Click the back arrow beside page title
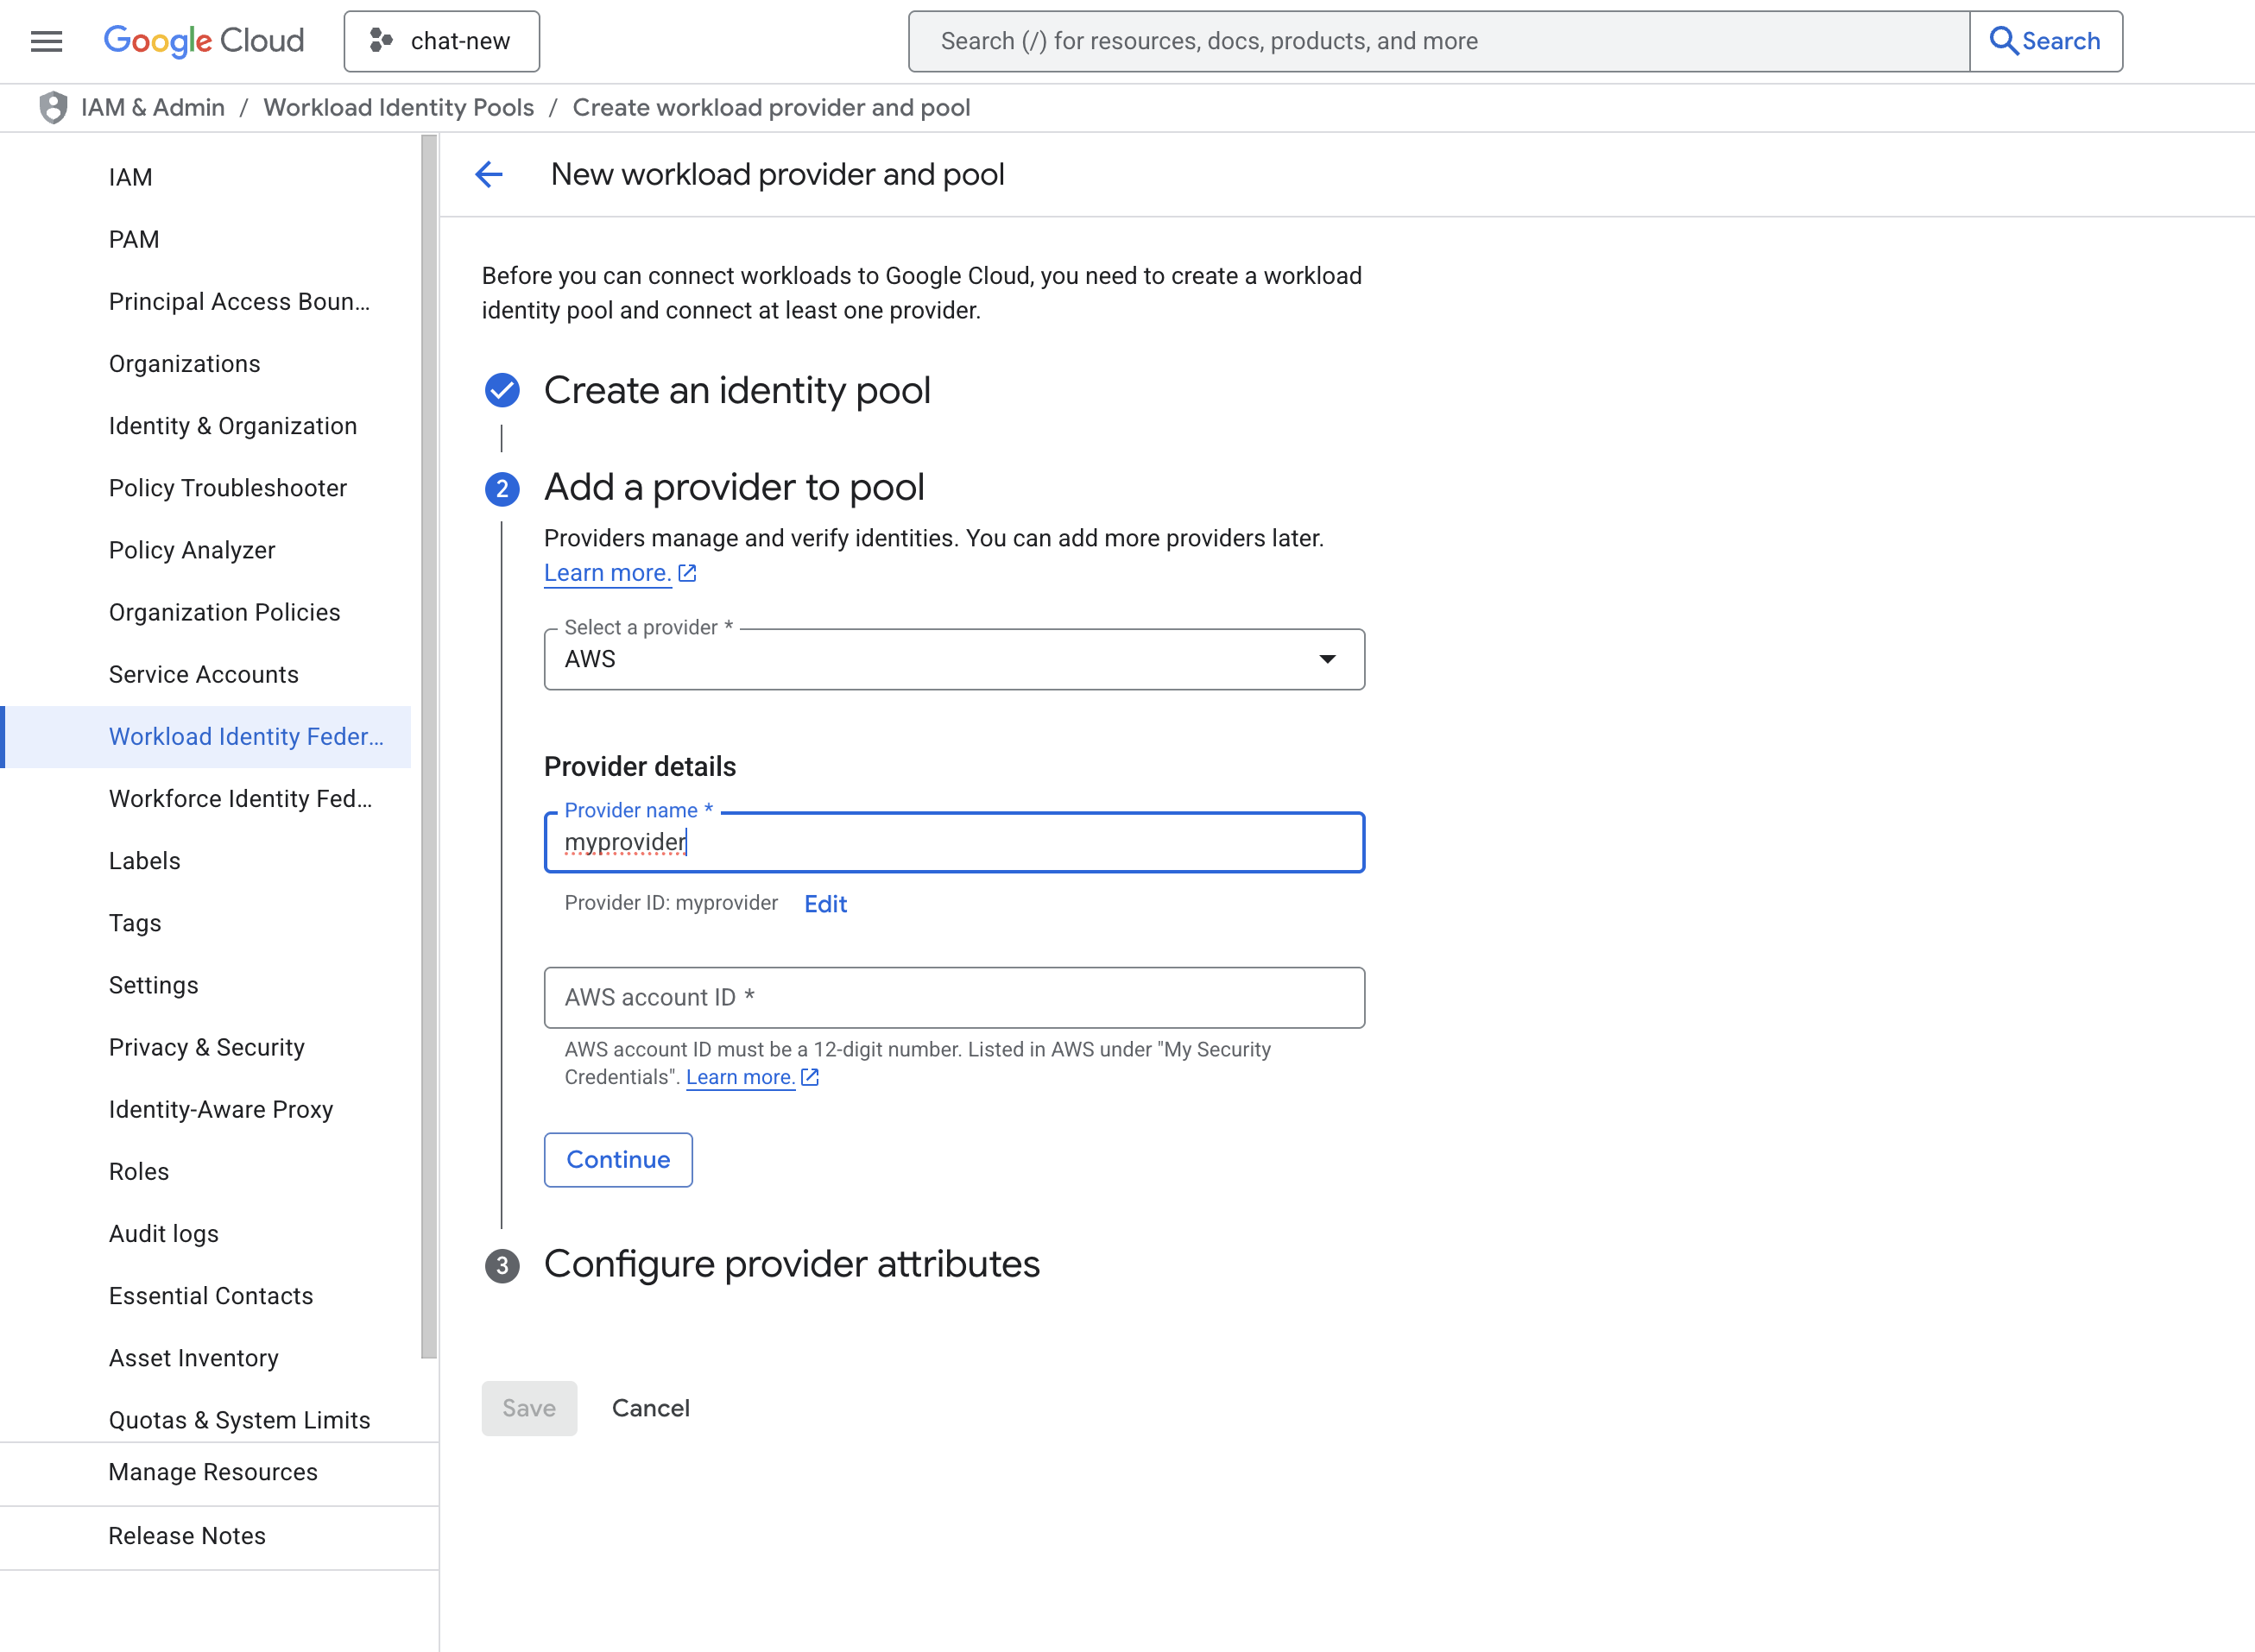This screenshot has width=2255, height=1652. [488, 174]
